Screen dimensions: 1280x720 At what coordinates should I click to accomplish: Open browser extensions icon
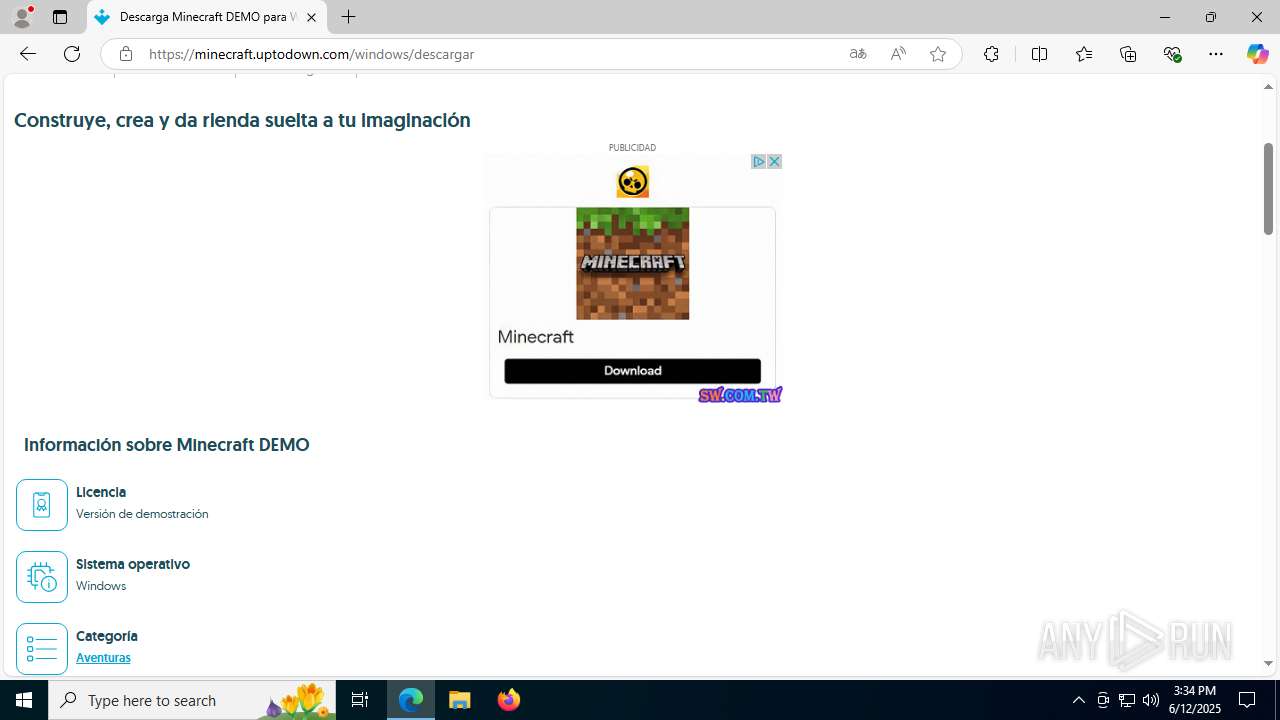pos(991,54)
